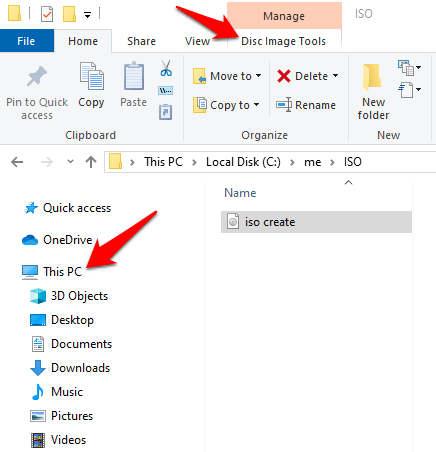The image size is (436, 452).
Task: Open the File menu
Action: pos(26,41)
